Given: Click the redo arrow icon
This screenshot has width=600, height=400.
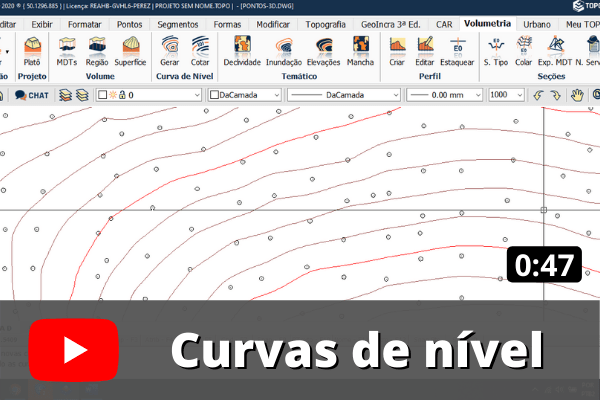Looking at the screenshot, I should [555, 95].
